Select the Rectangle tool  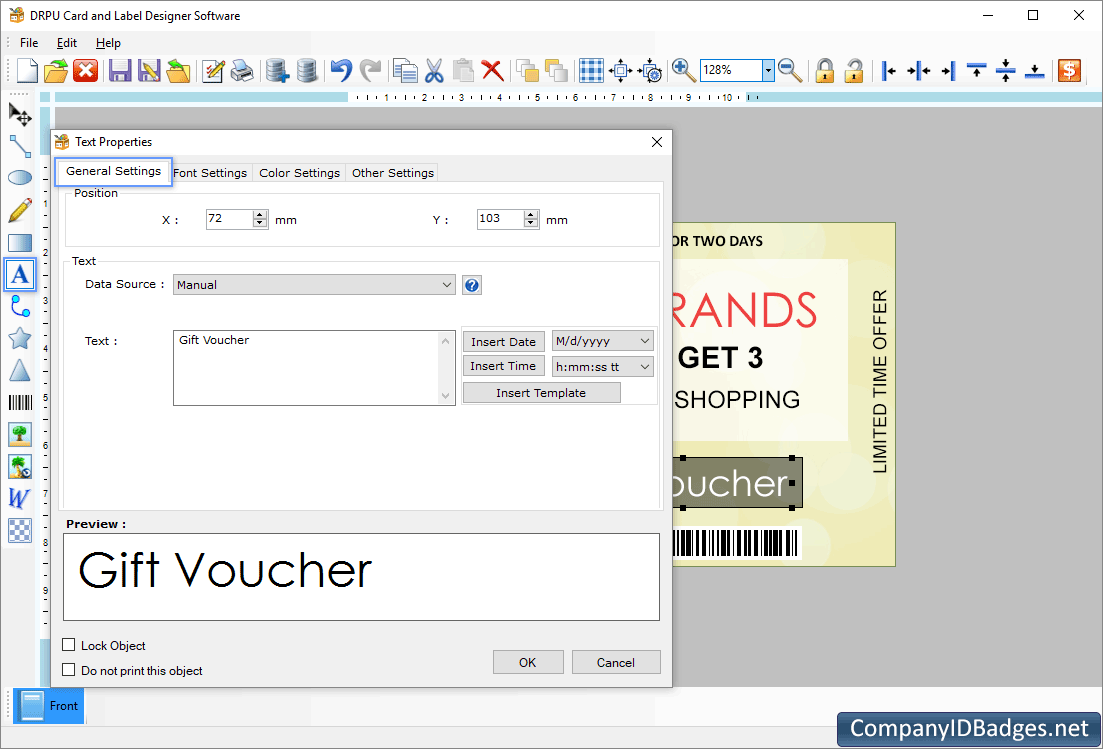pos(20,243)
